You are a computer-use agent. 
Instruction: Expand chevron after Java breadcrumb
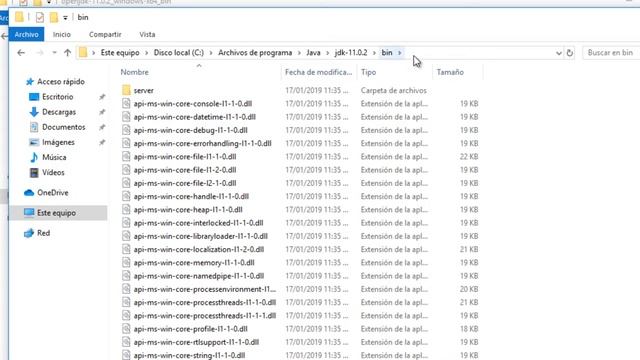coord(327,53)
